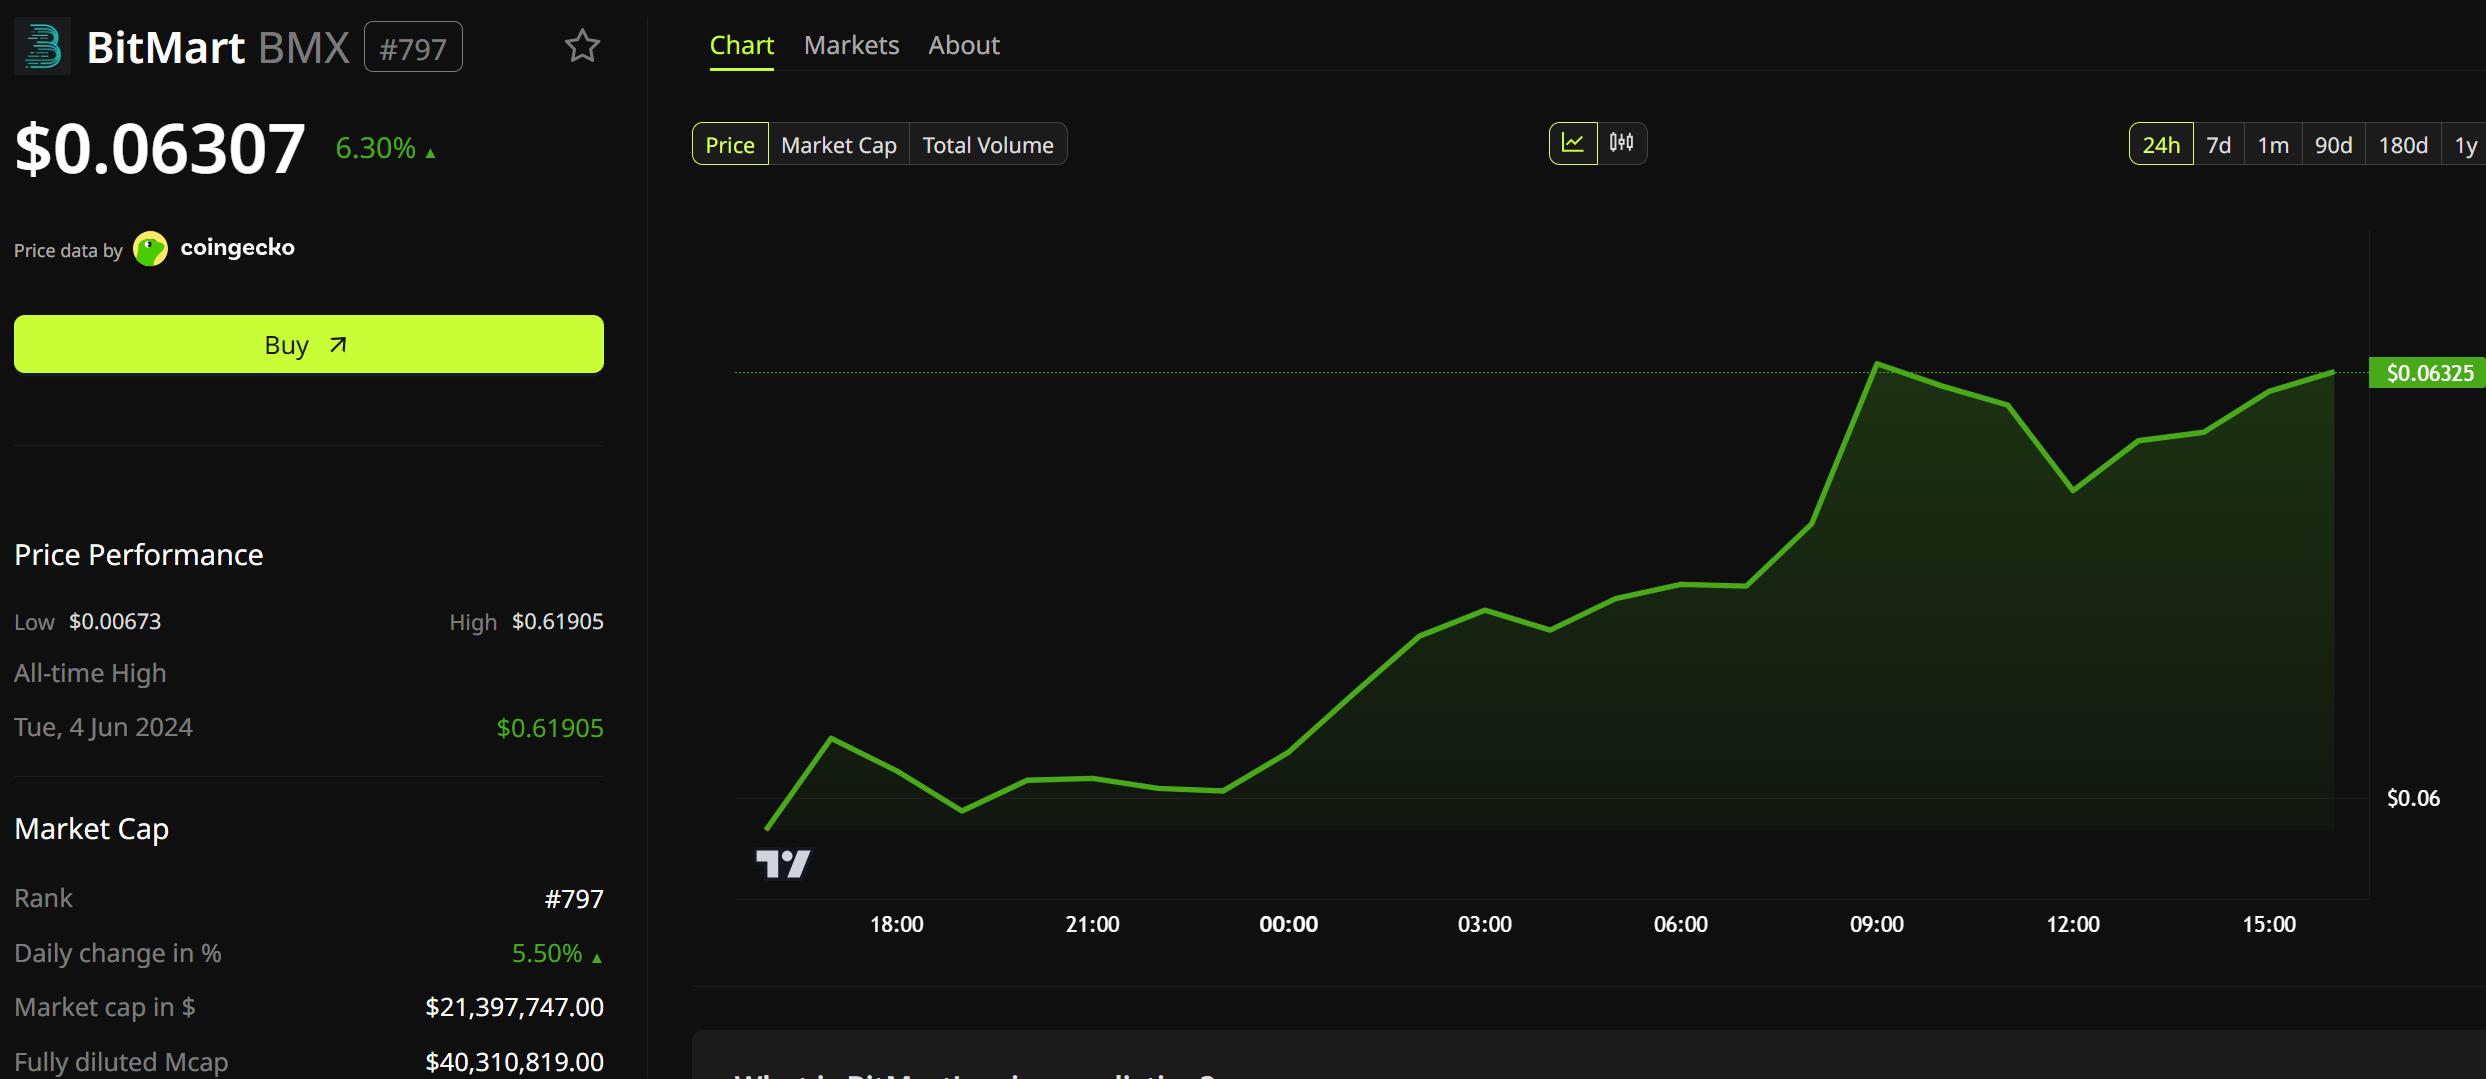The image size is (2486, 1079).
Task: Add BitMart to favorites with star icon
Action: [582, 46]
